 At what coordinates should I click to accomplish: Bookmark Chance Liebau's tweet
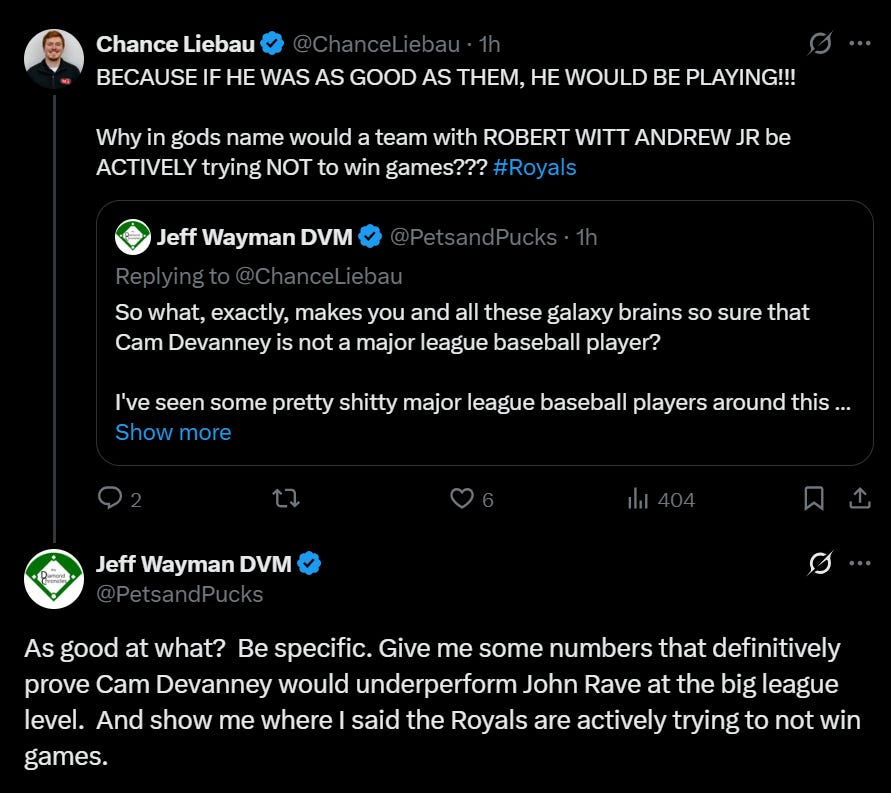point(814,498)
